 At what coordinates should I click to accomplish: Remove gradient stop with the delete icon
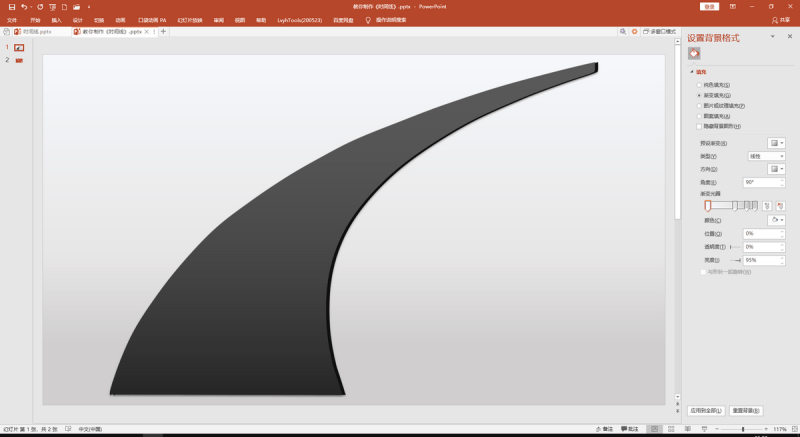[x=780, y=204]
